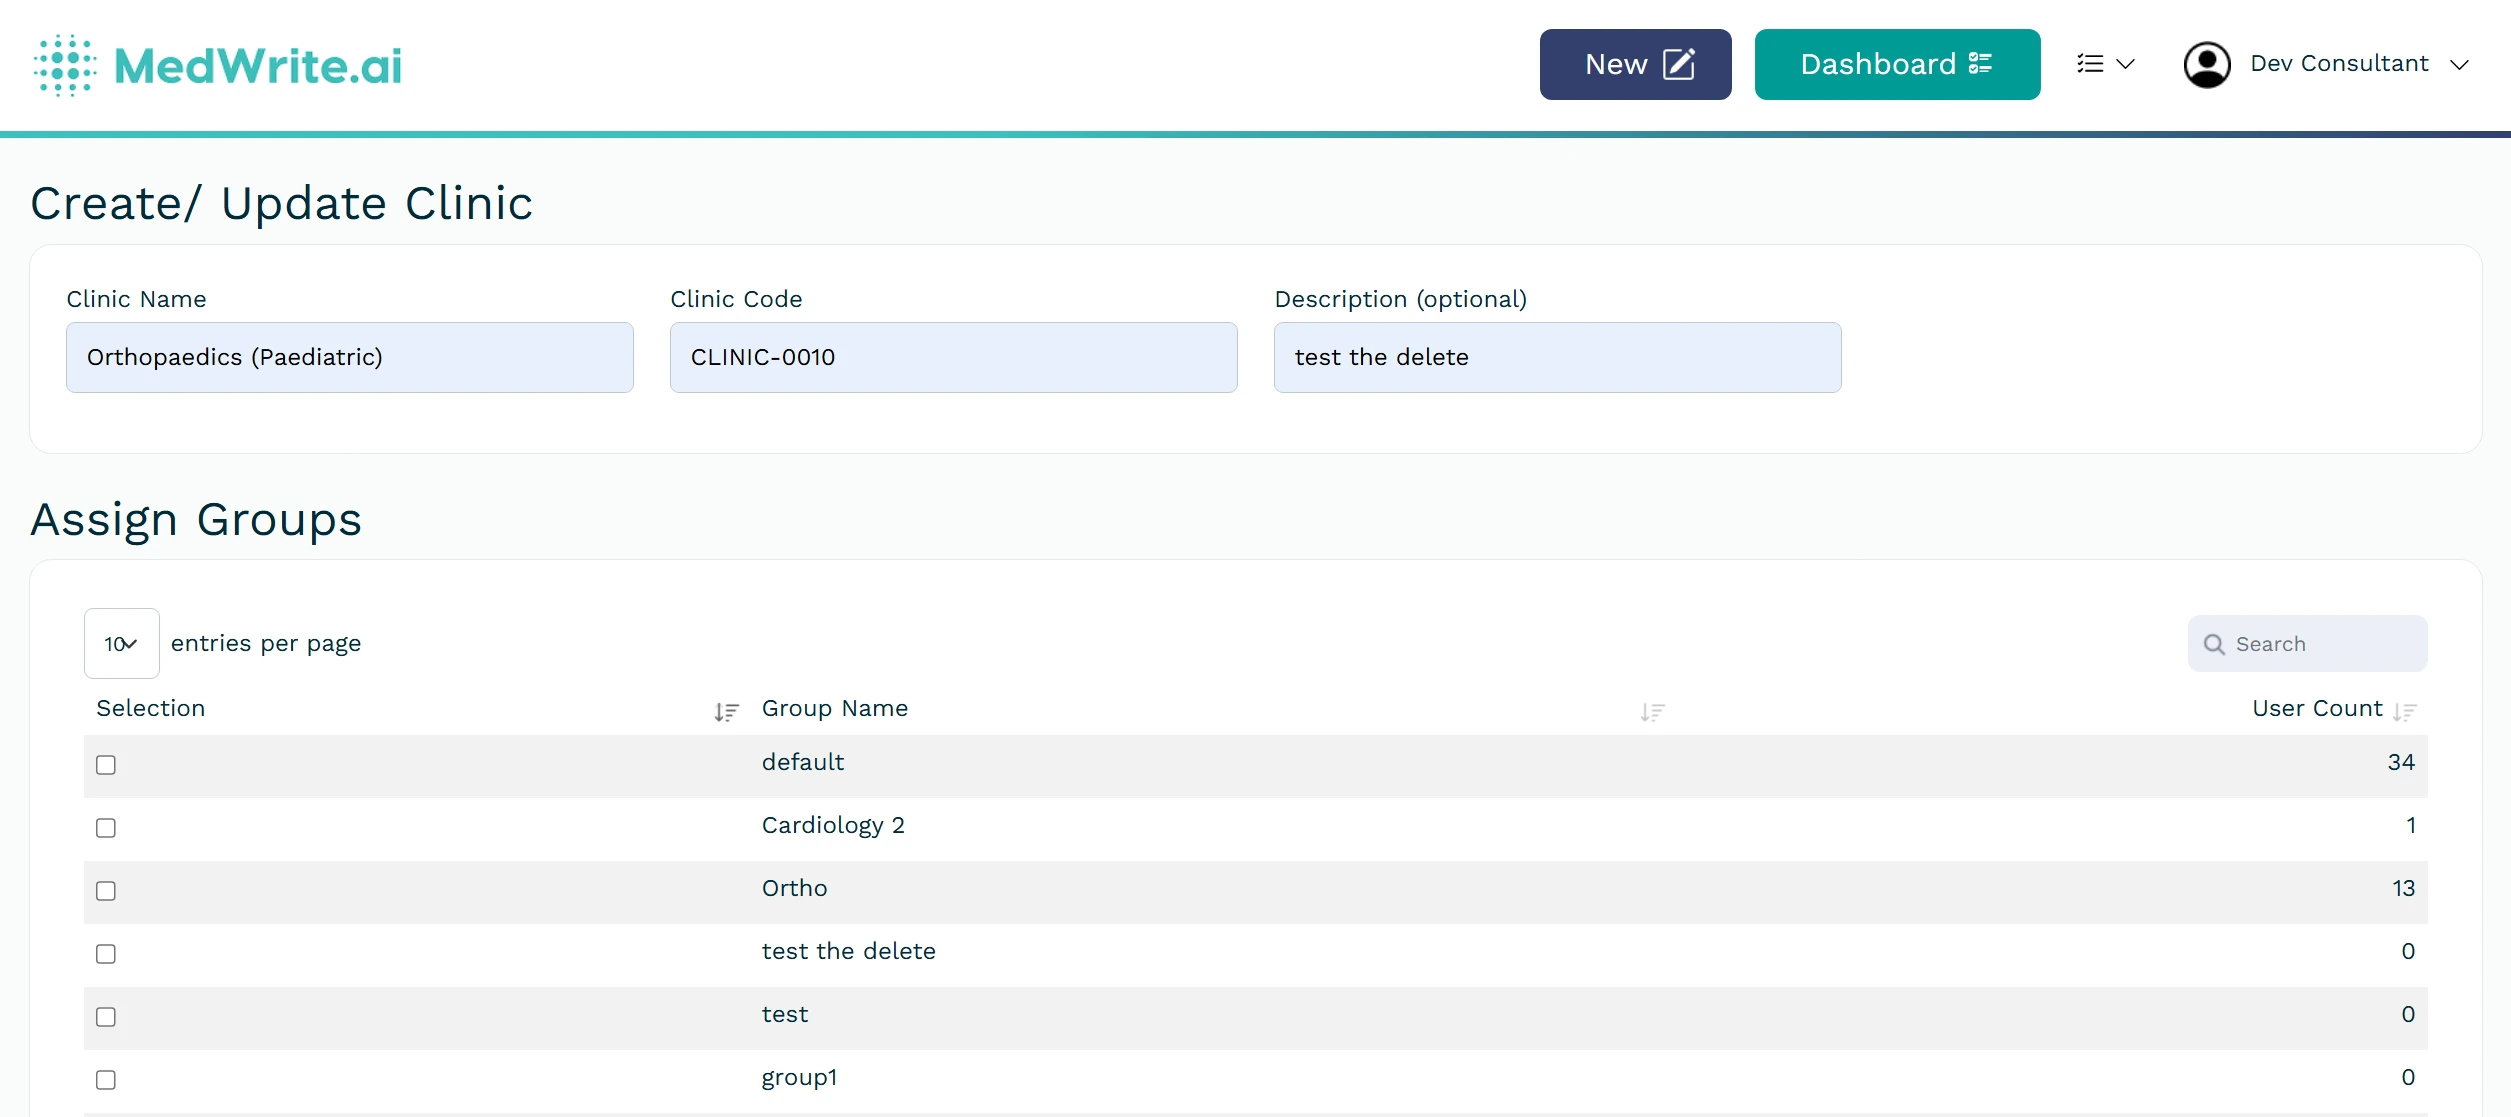The image size is (2511, 1117).
Task: Click the user avatar icon
Action: 2208,63
